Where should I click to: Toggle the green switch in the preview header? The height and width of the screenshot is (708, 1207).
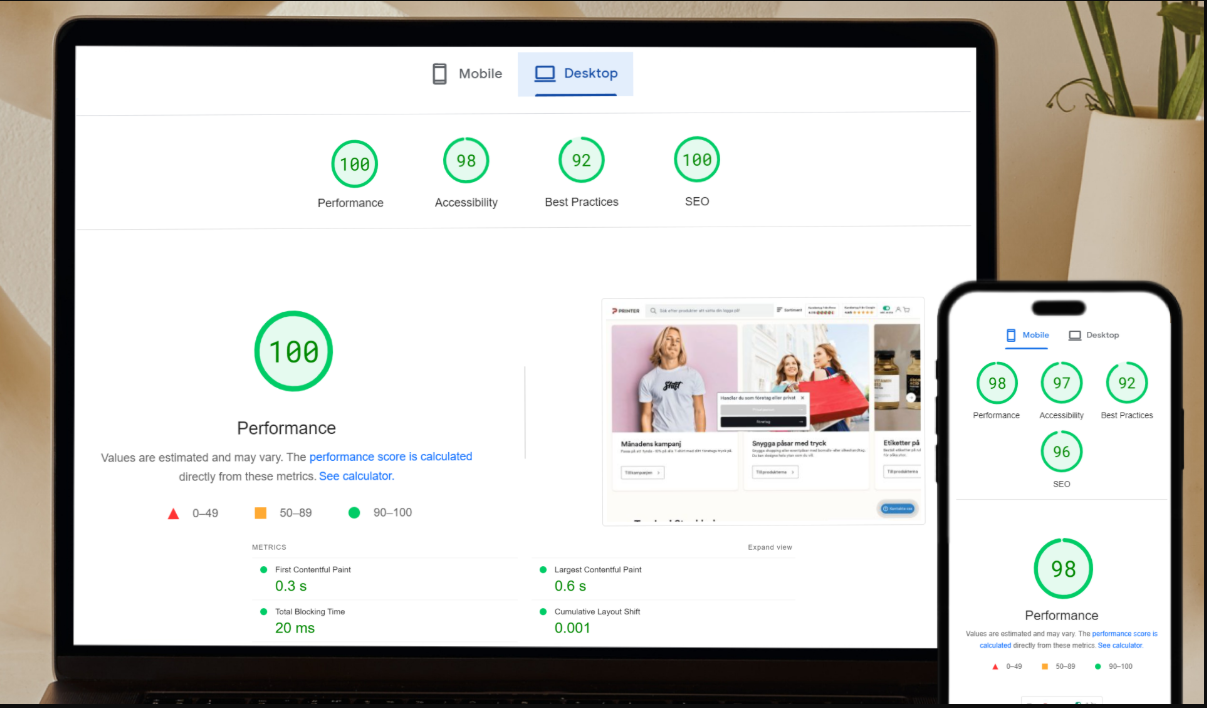[886, 309]
